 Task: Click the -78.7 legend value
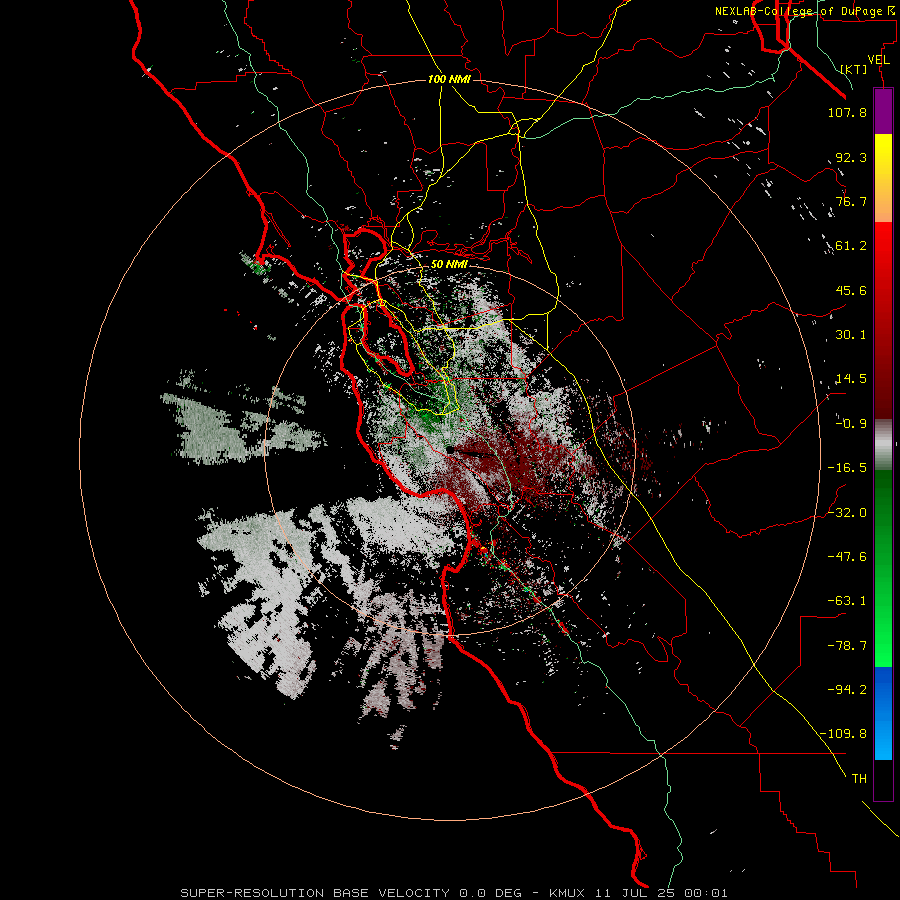[x=847, y=646]
